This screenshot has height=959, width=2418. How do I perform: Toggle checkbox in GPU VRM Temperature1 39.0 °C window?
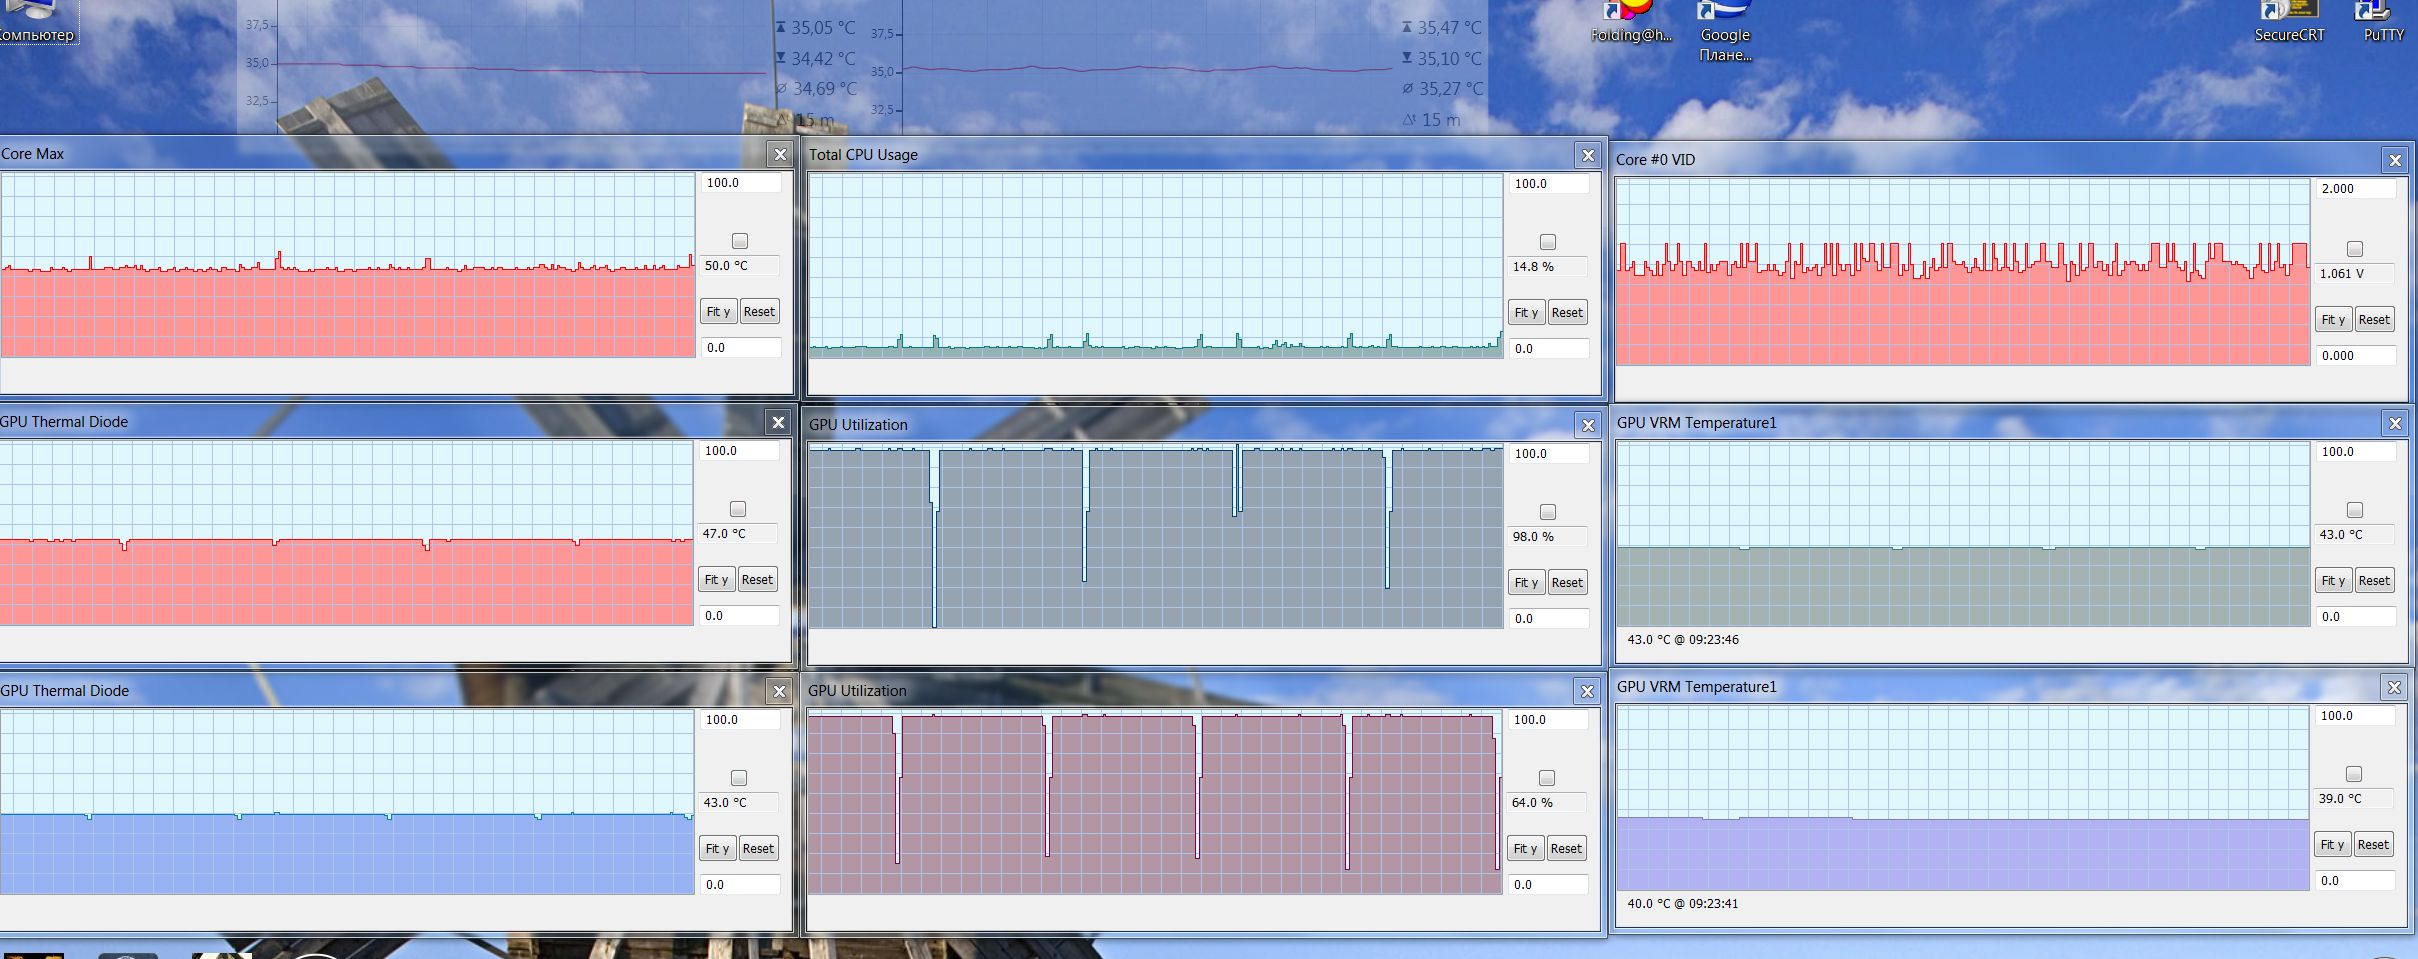(x=2354, y=774)
